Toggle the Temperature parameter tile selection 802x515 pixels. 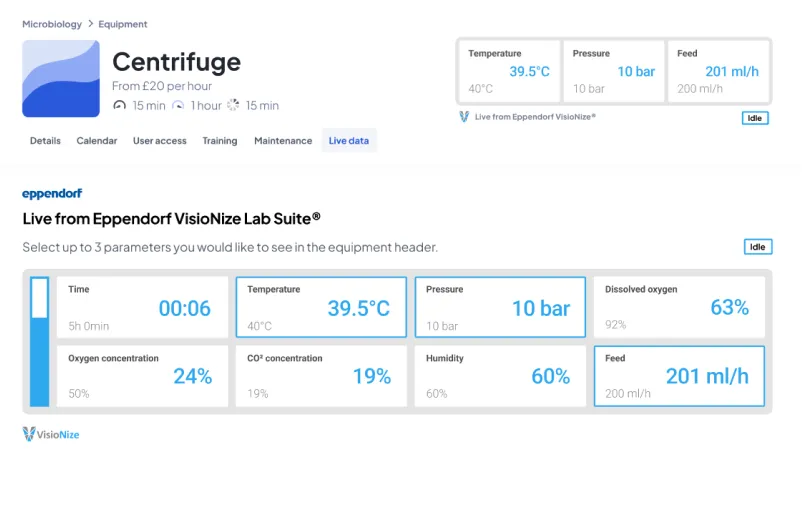click(320, 307)
